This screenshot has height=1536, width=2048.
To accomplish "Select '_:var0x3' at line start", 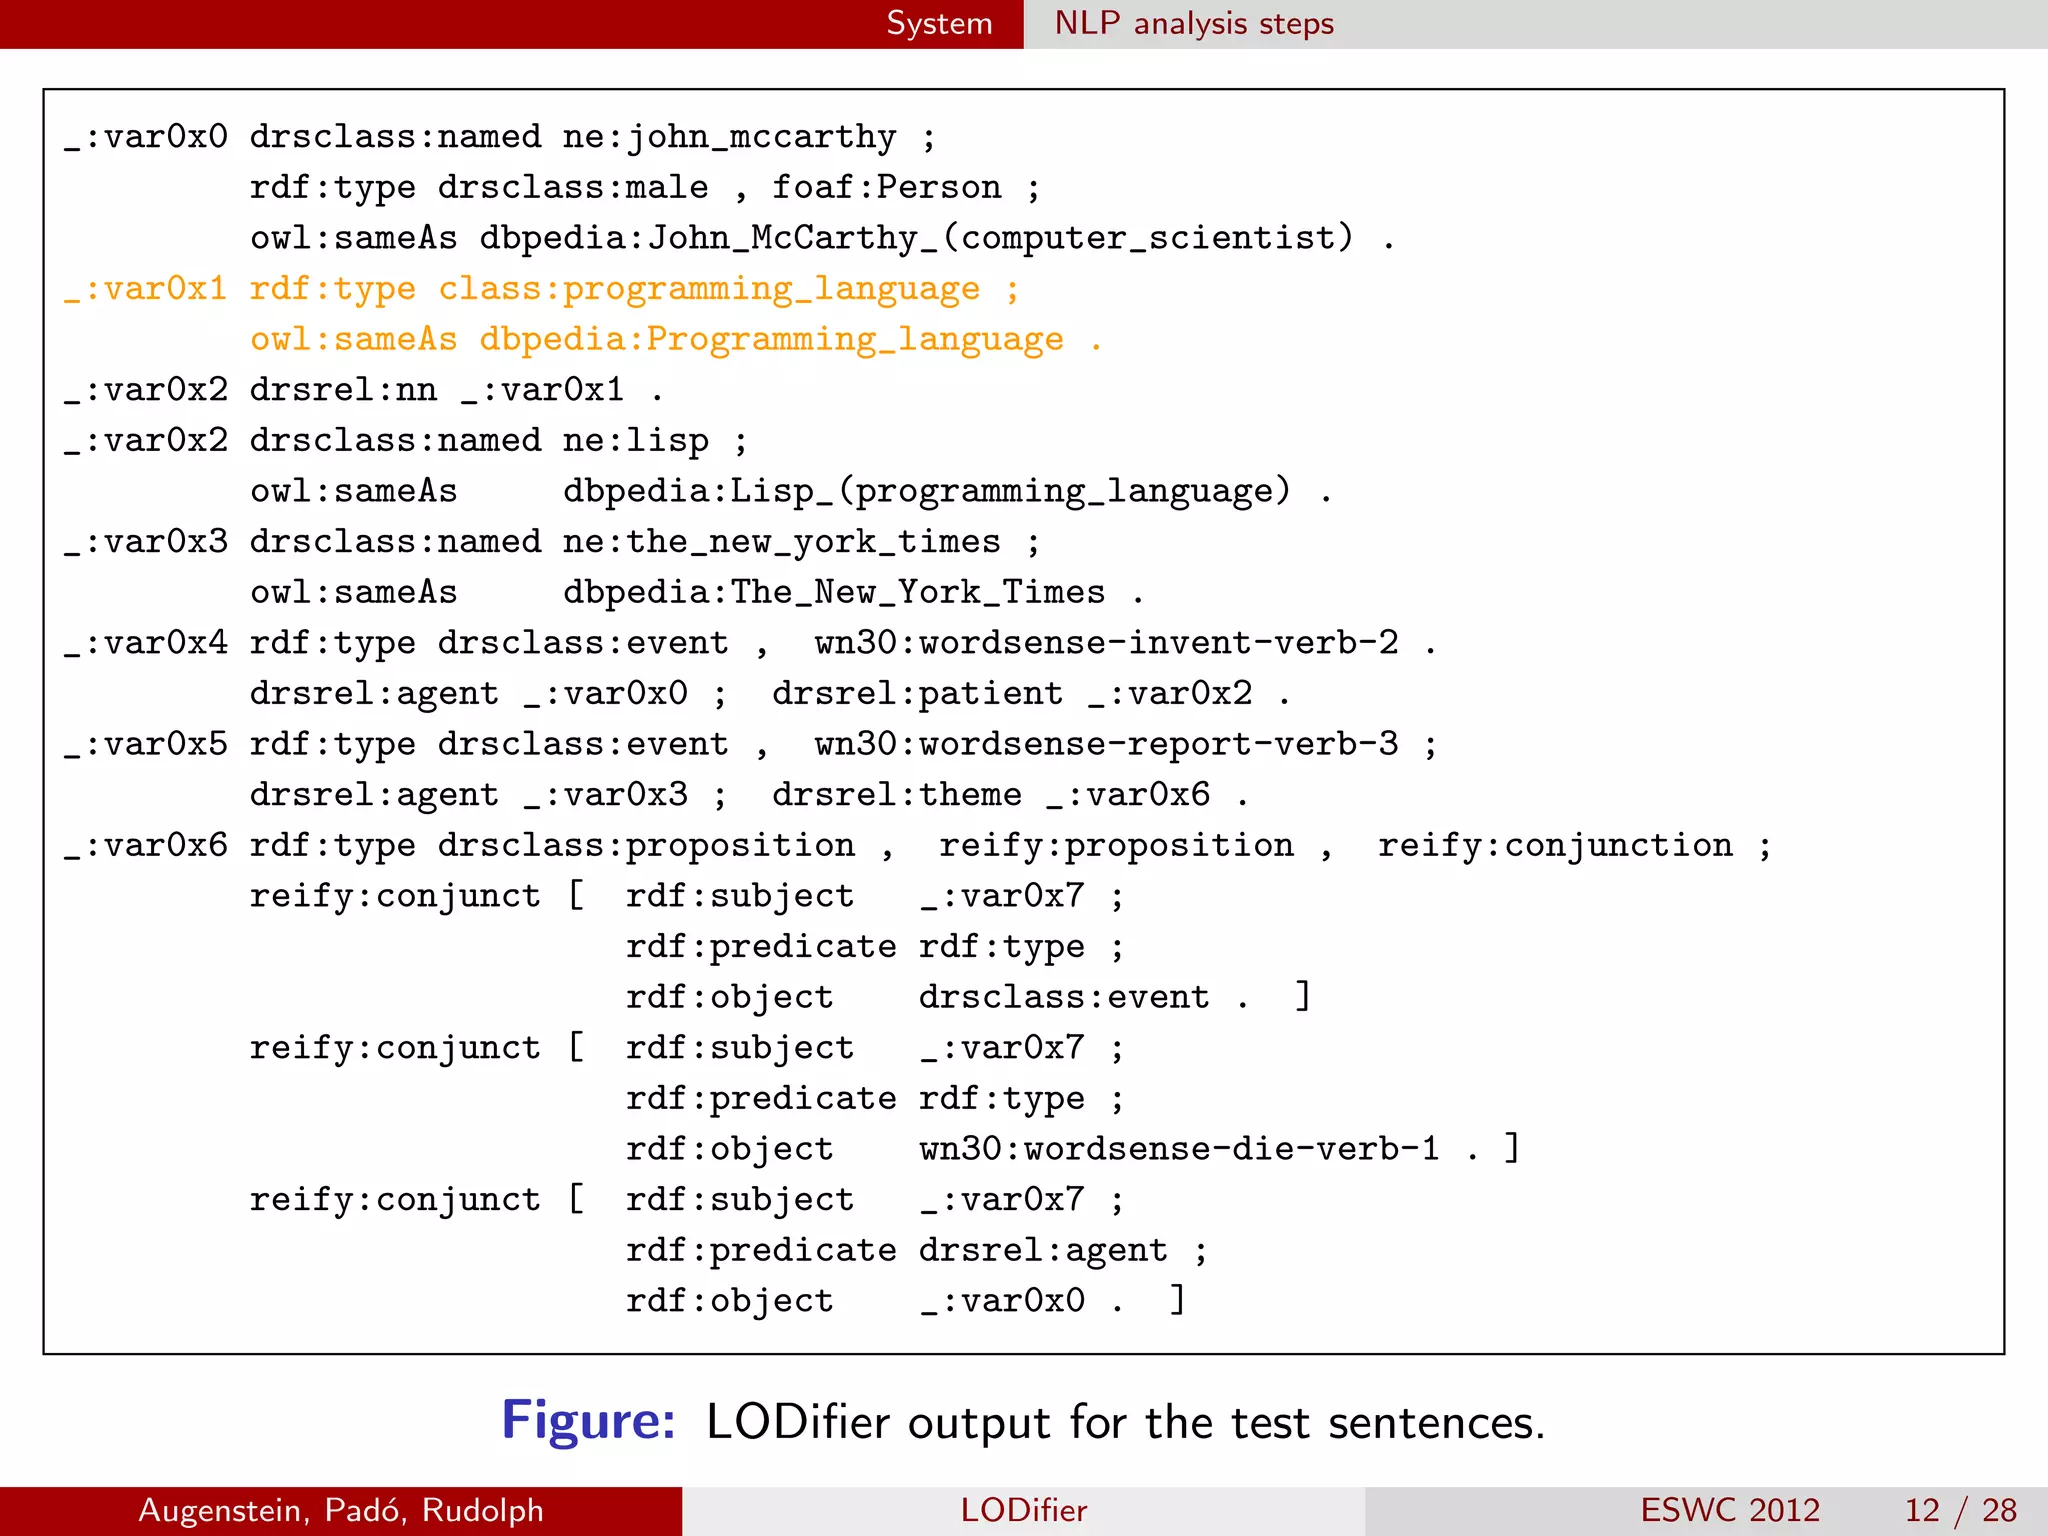I will 146,542.
